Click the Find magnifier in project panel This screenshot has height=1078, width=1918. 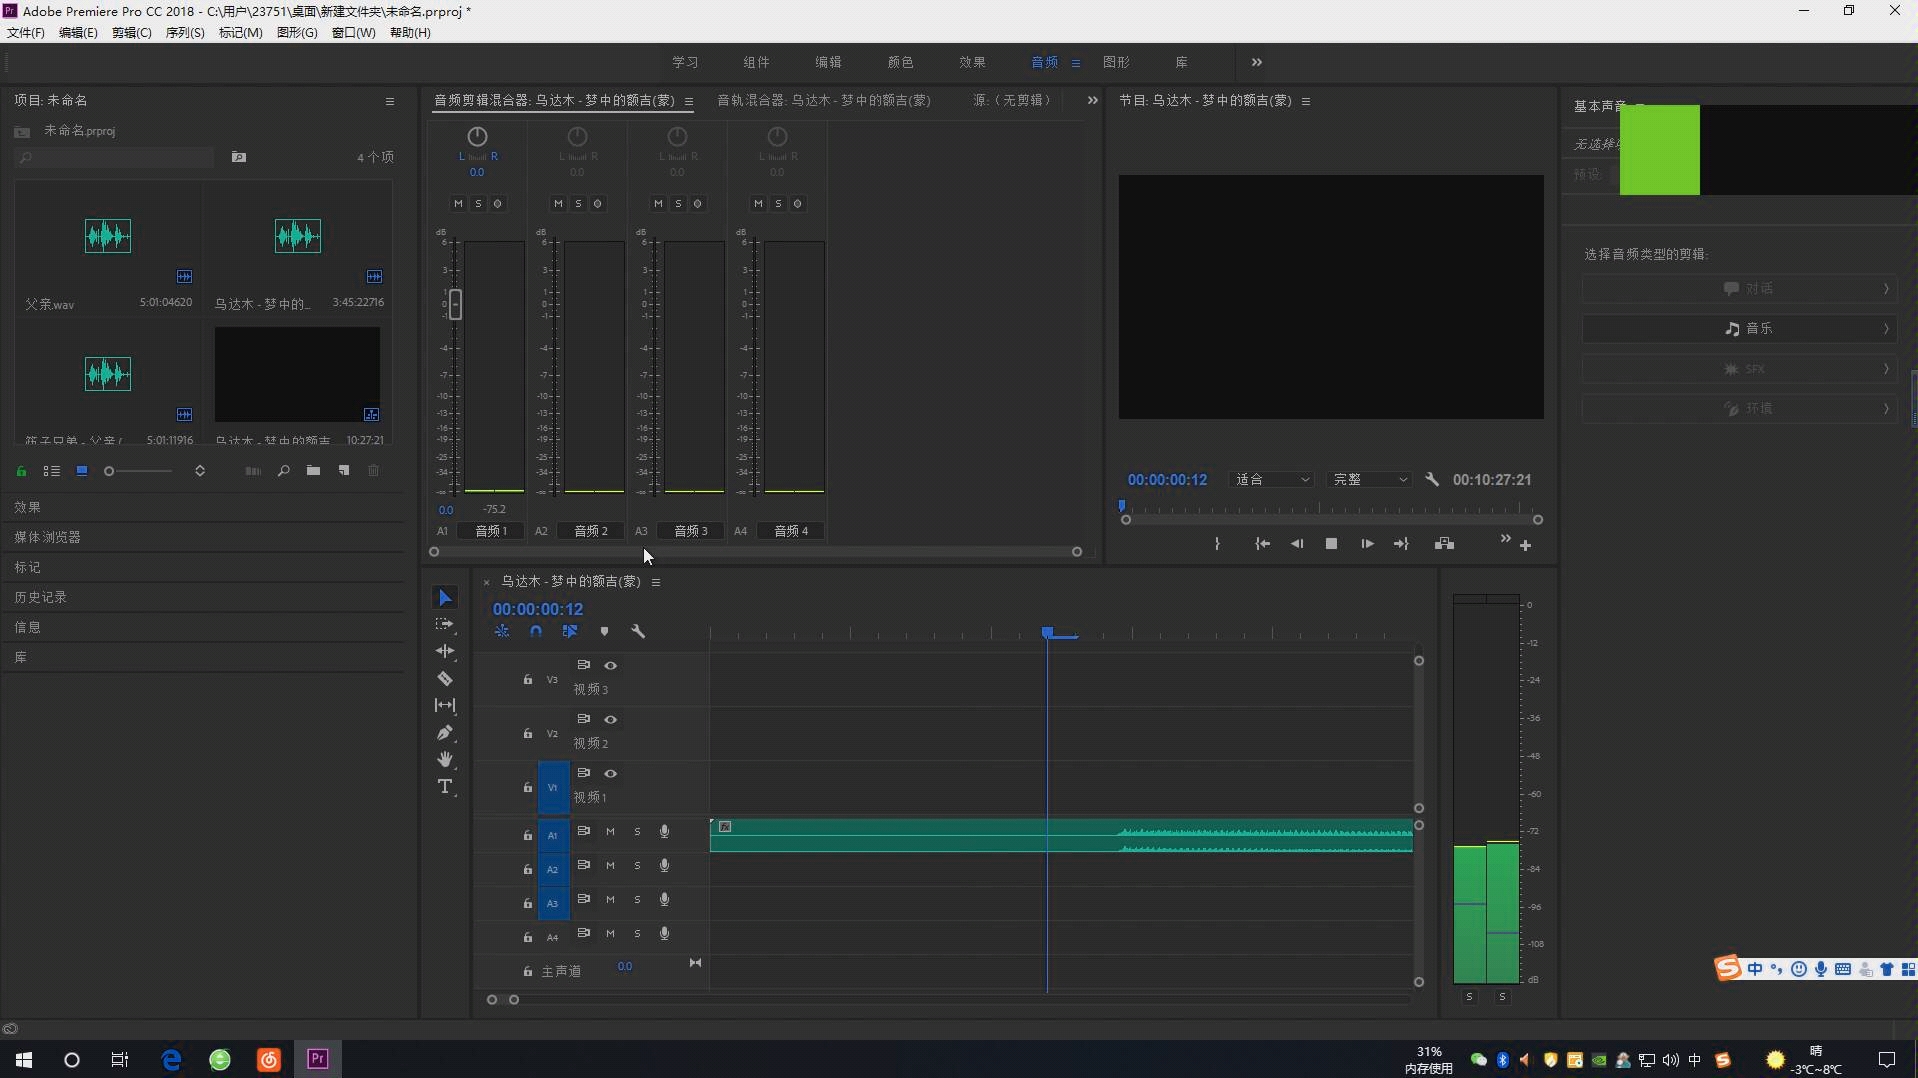click(x=284, y=471)
